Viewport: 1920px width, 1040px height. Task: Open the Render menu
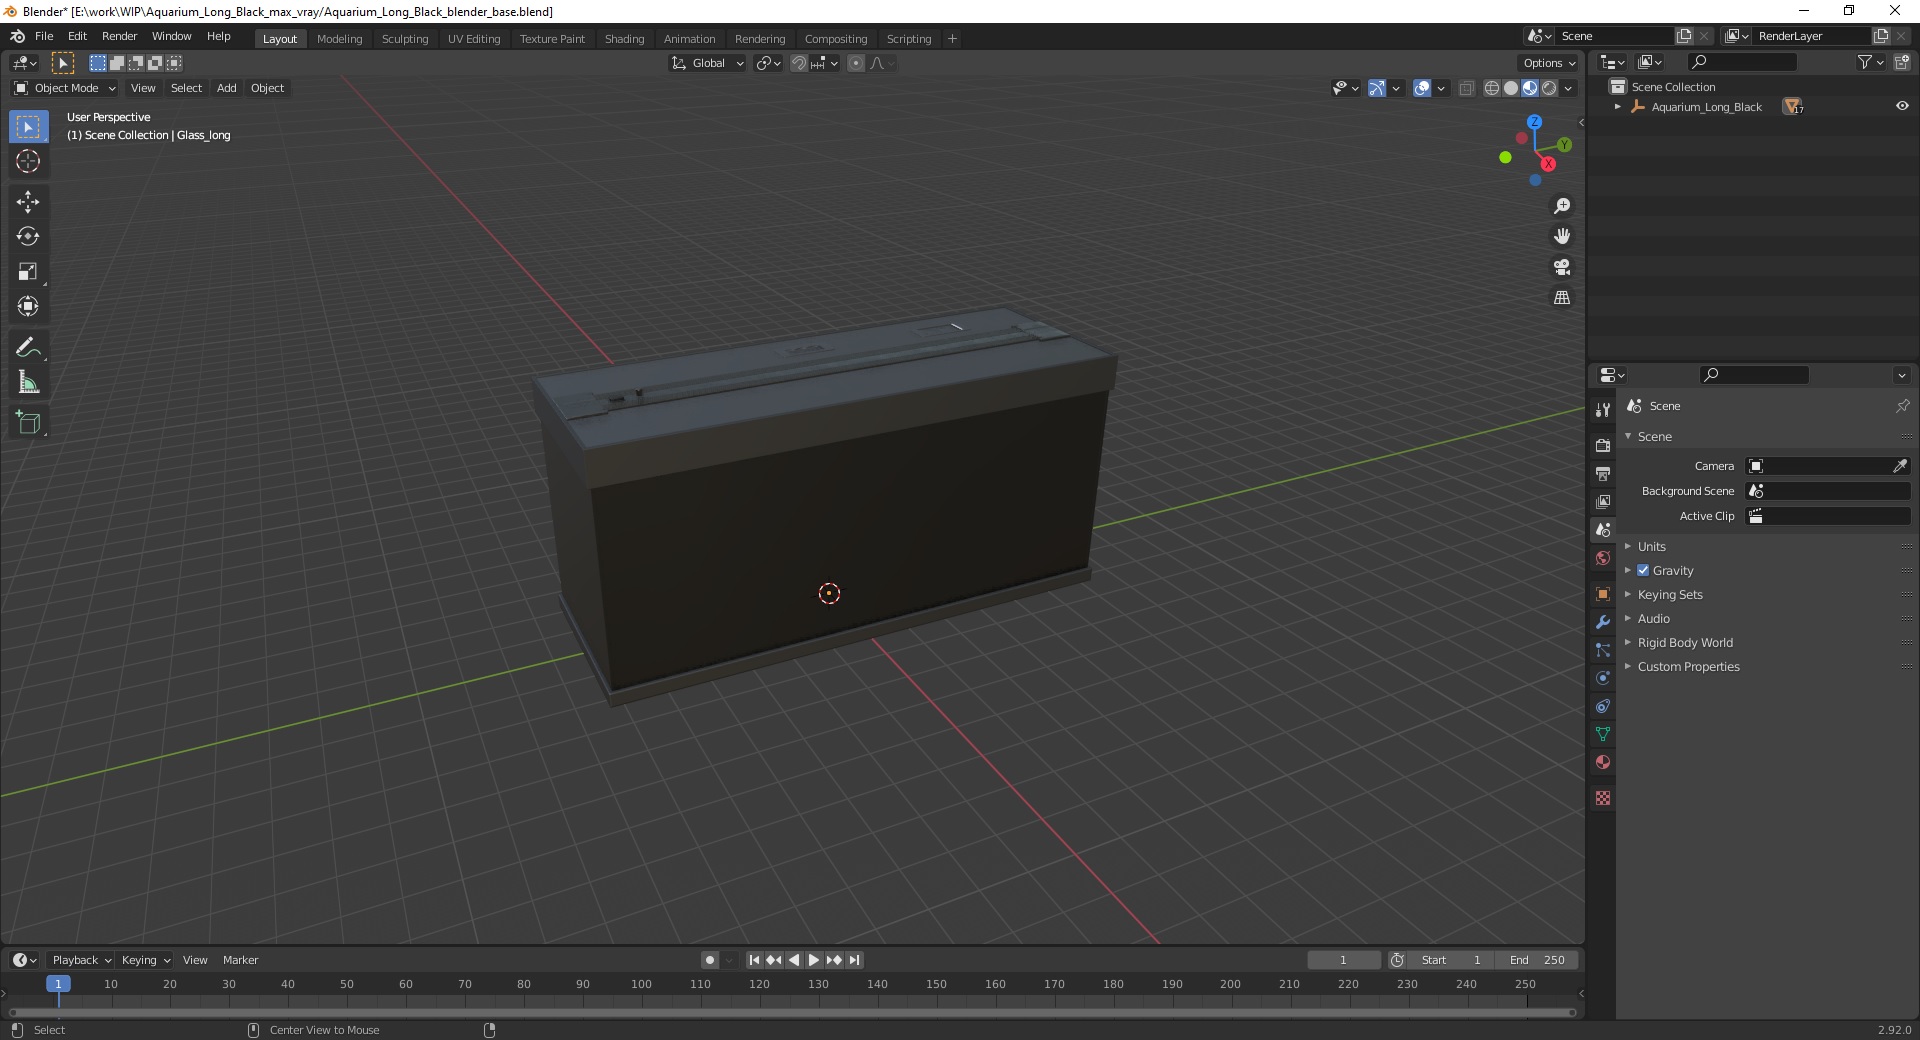point(119,36)
